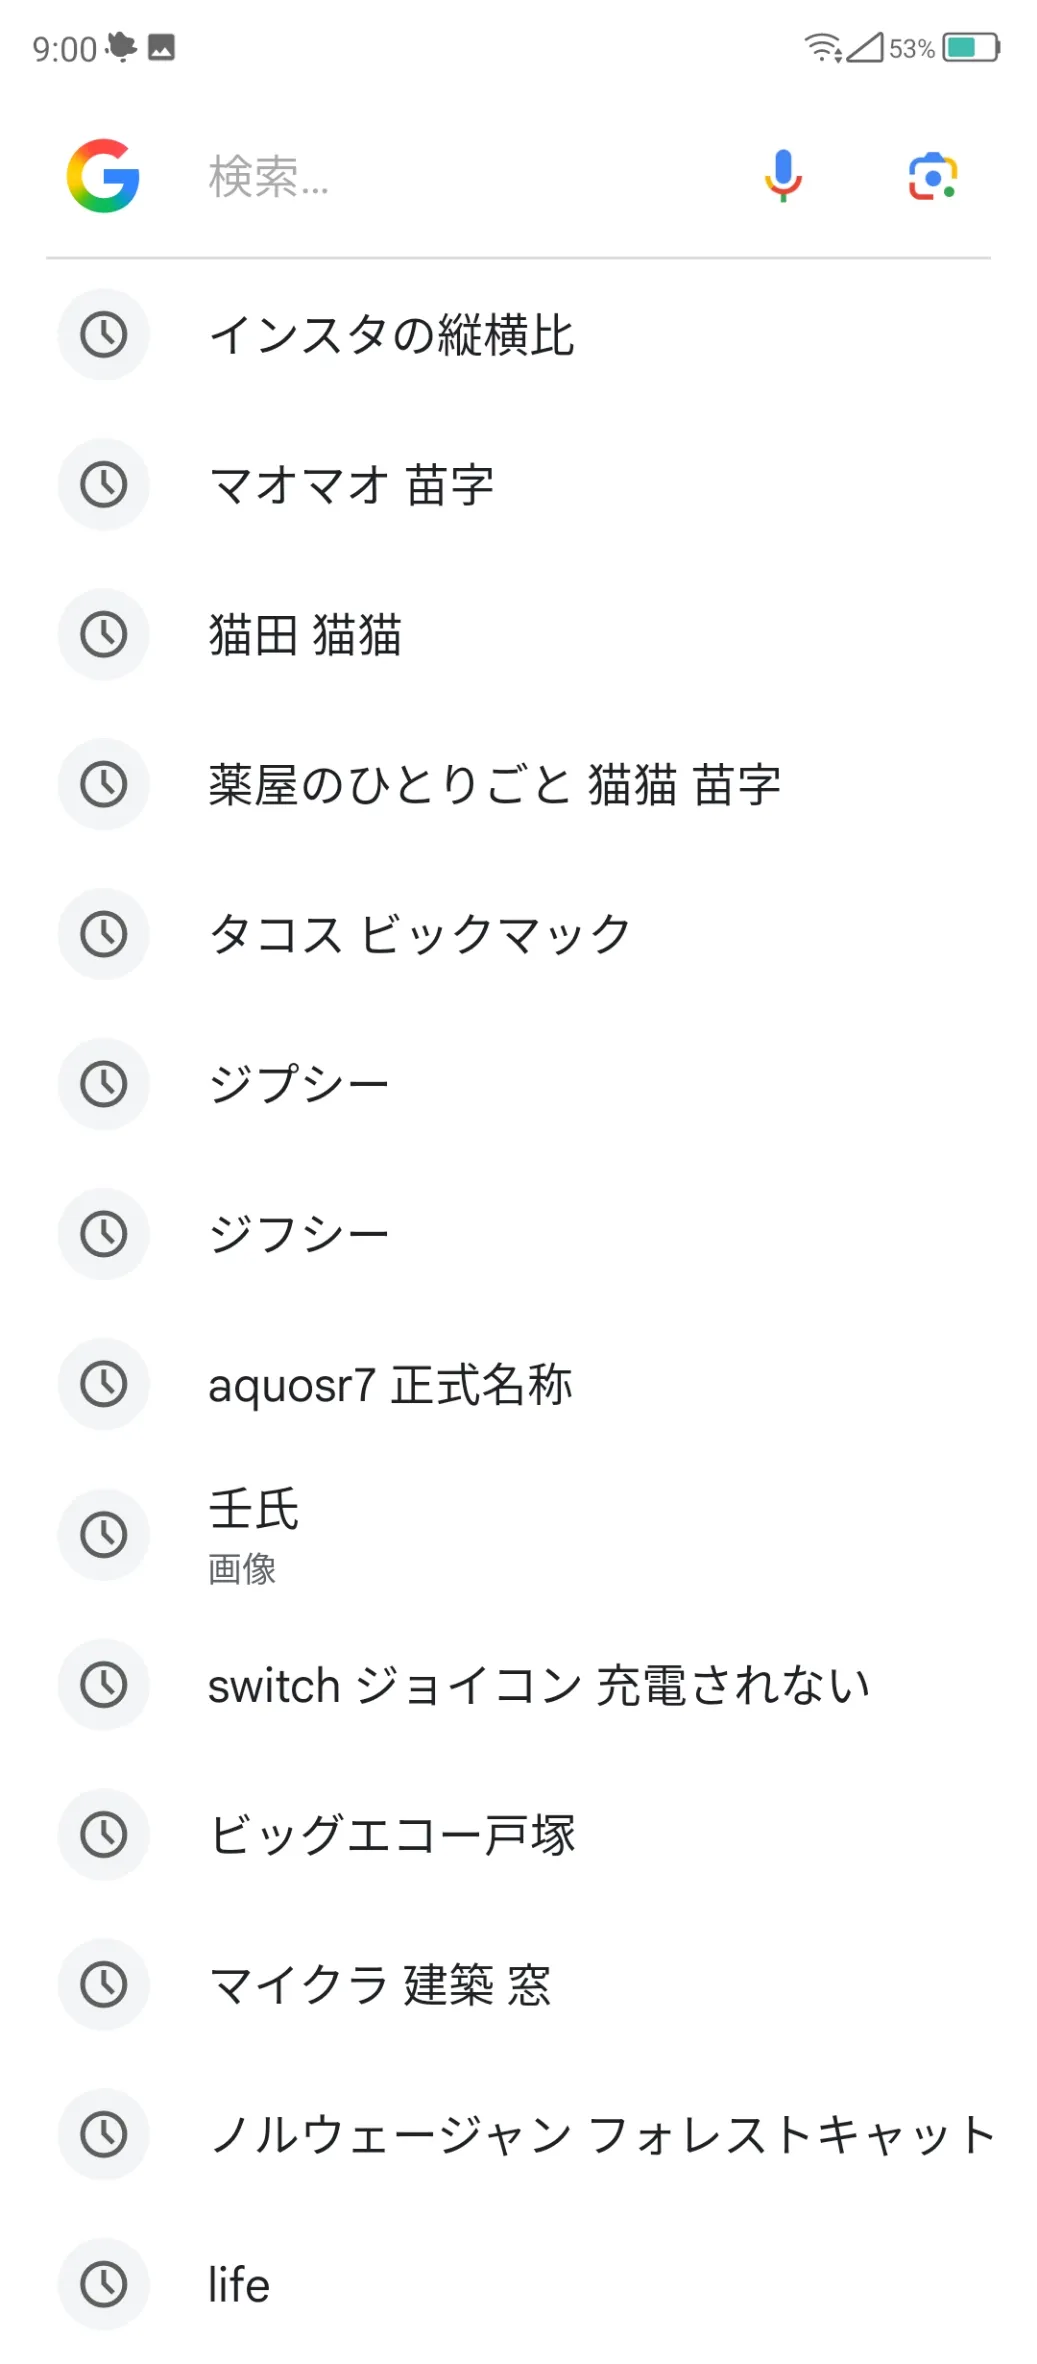Viewport: 1037px width, 2364px height.
Task: Open the picture notification icon in status bar
Action: (x=161, y=47)
